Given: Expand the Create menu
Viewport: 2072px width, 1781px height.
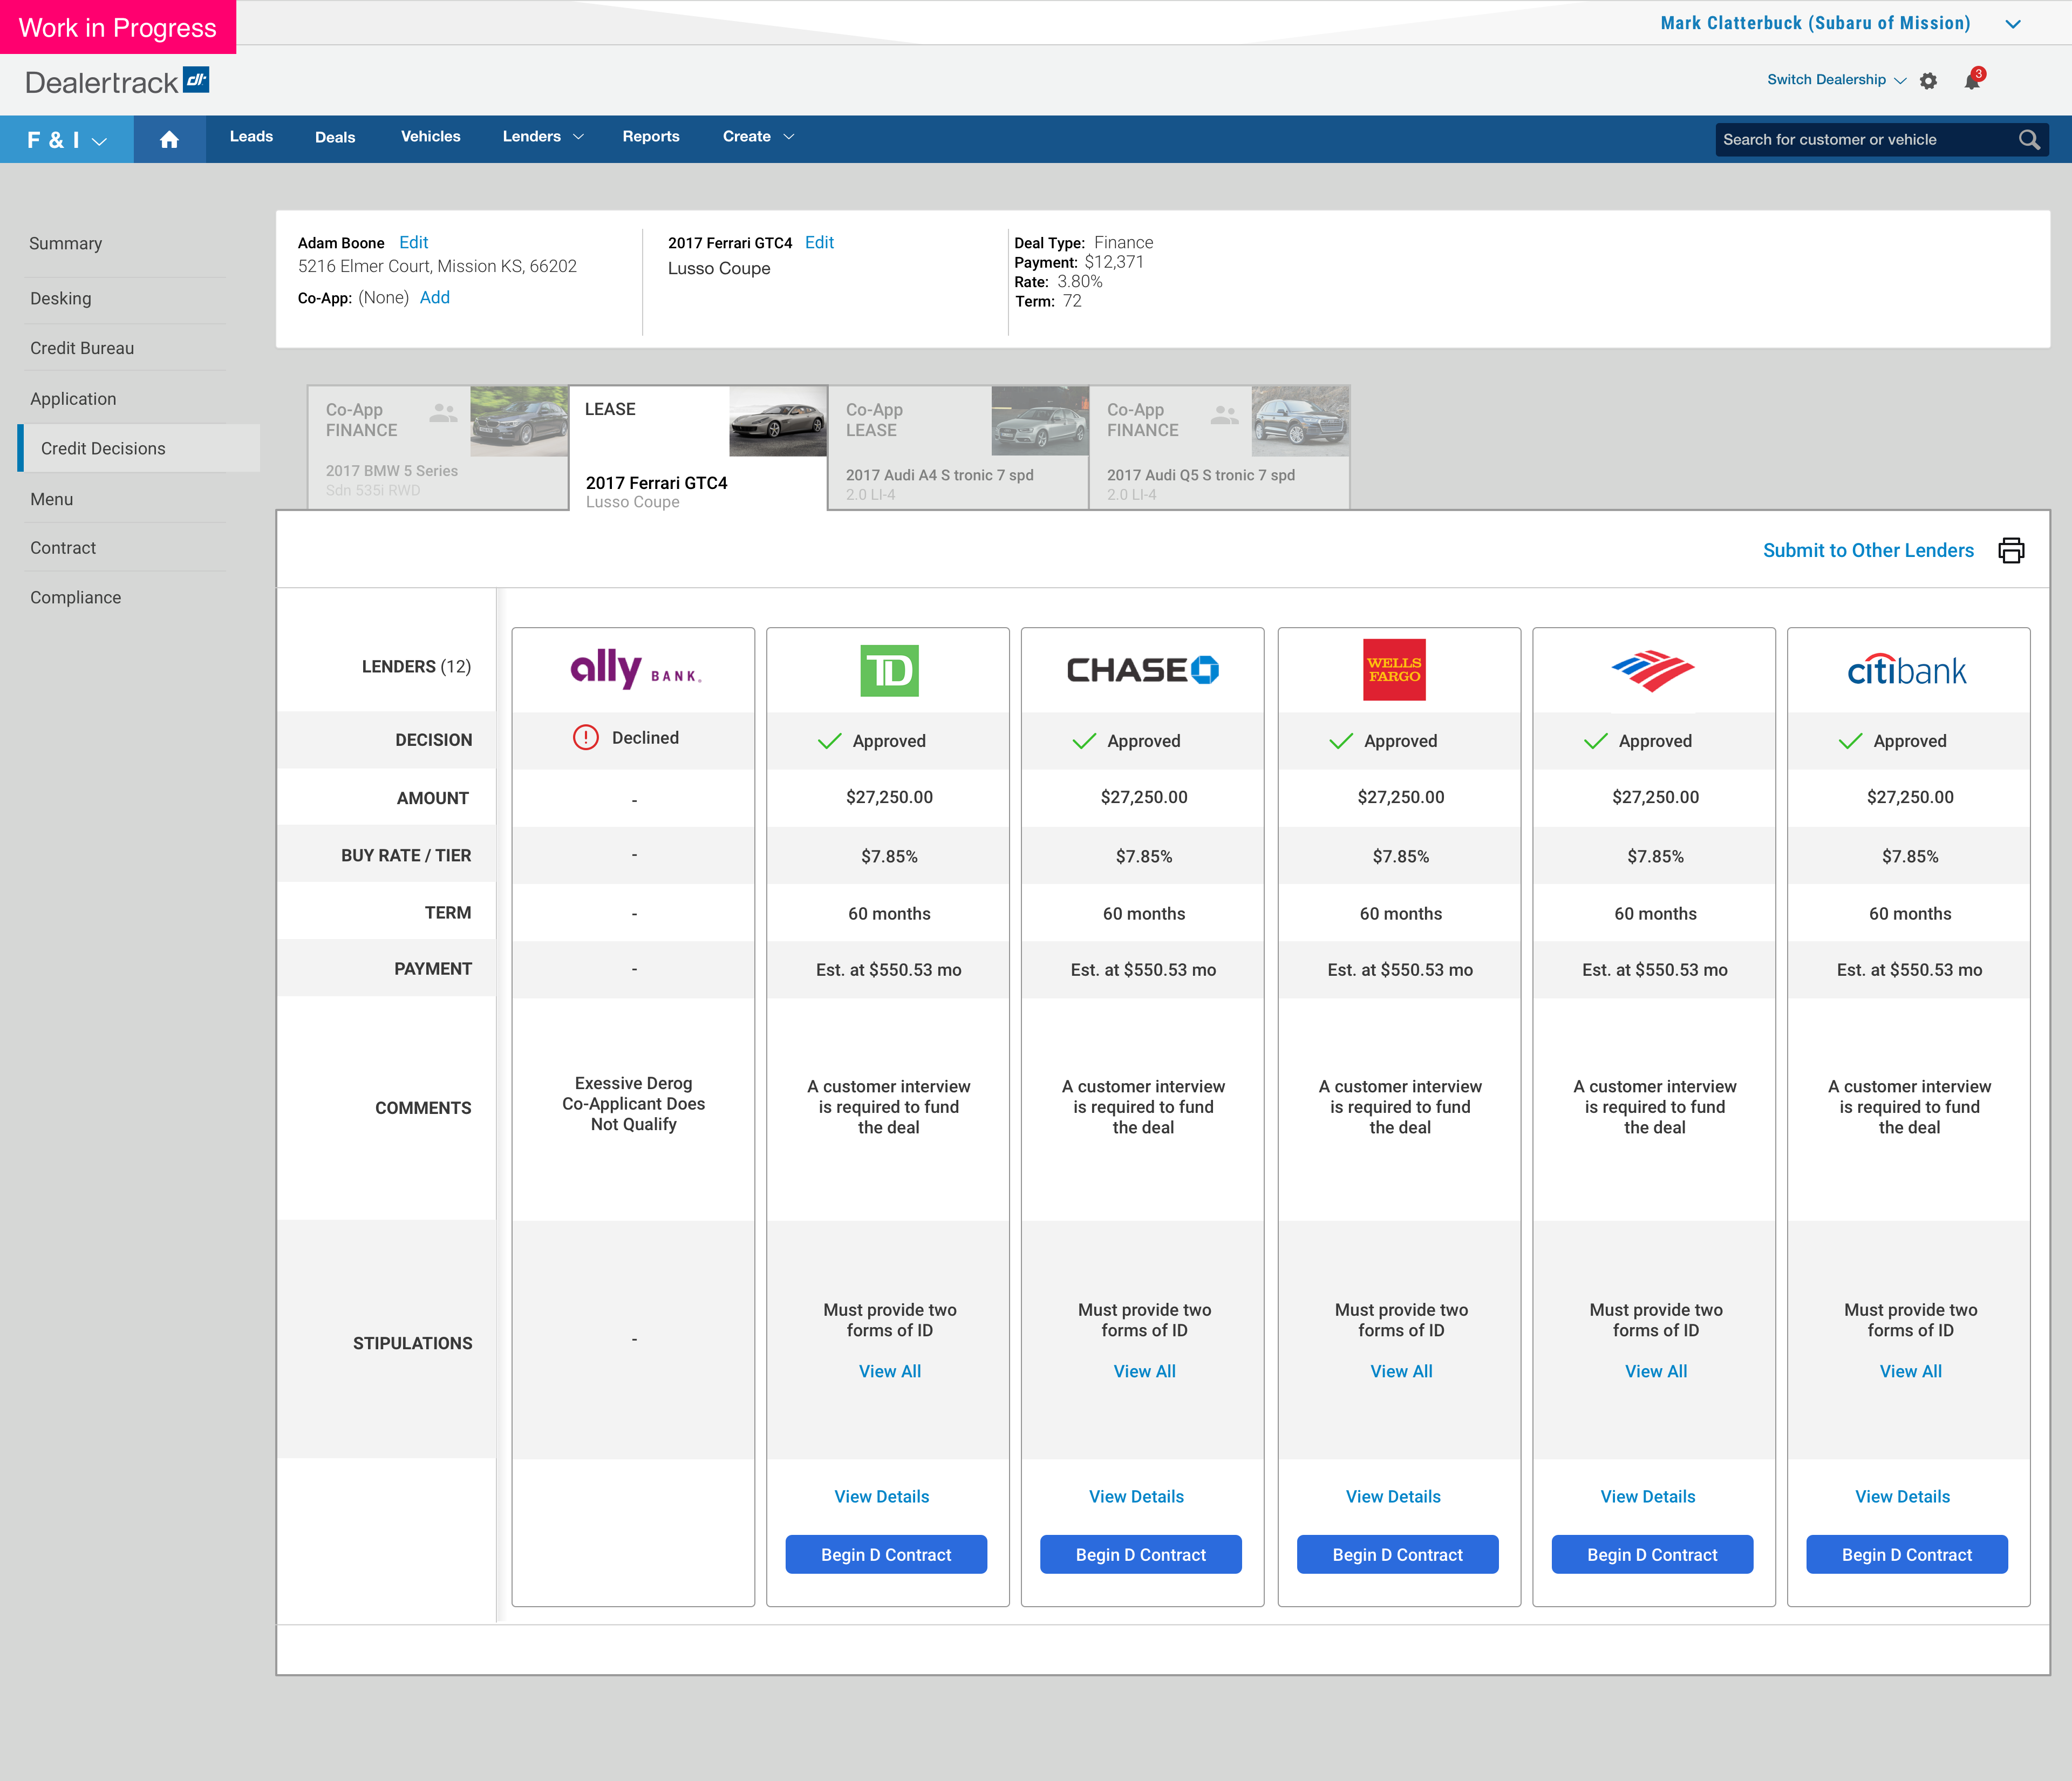Looking at the screenshot, I should 758,137.
